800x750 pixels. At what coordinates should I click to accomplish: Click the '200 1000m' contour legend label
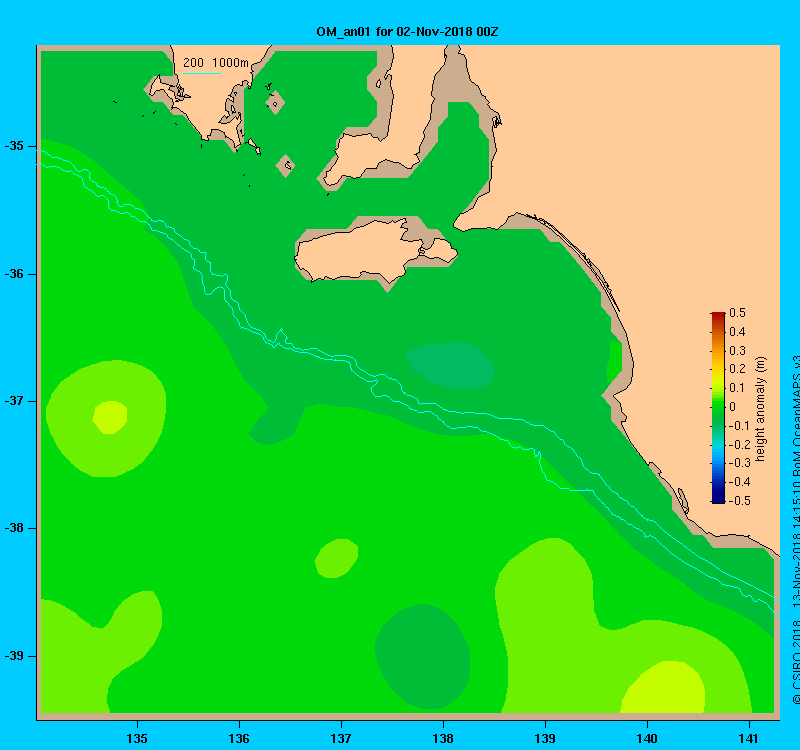(x=216, y=63)
